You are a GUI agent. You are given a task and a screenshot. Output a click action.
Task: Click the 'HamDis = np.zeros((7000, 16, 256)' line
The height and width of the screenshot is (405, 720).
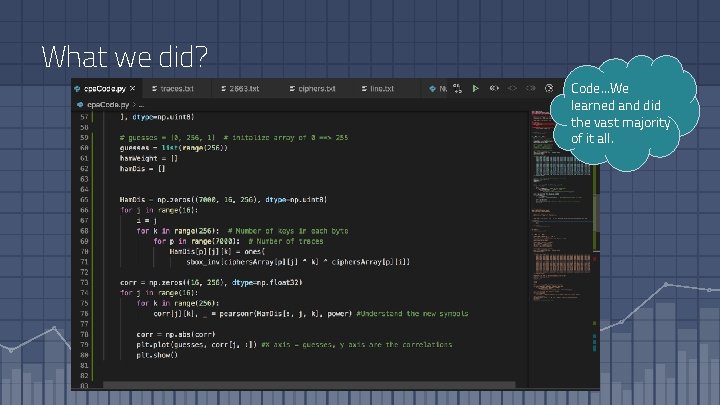223,200
